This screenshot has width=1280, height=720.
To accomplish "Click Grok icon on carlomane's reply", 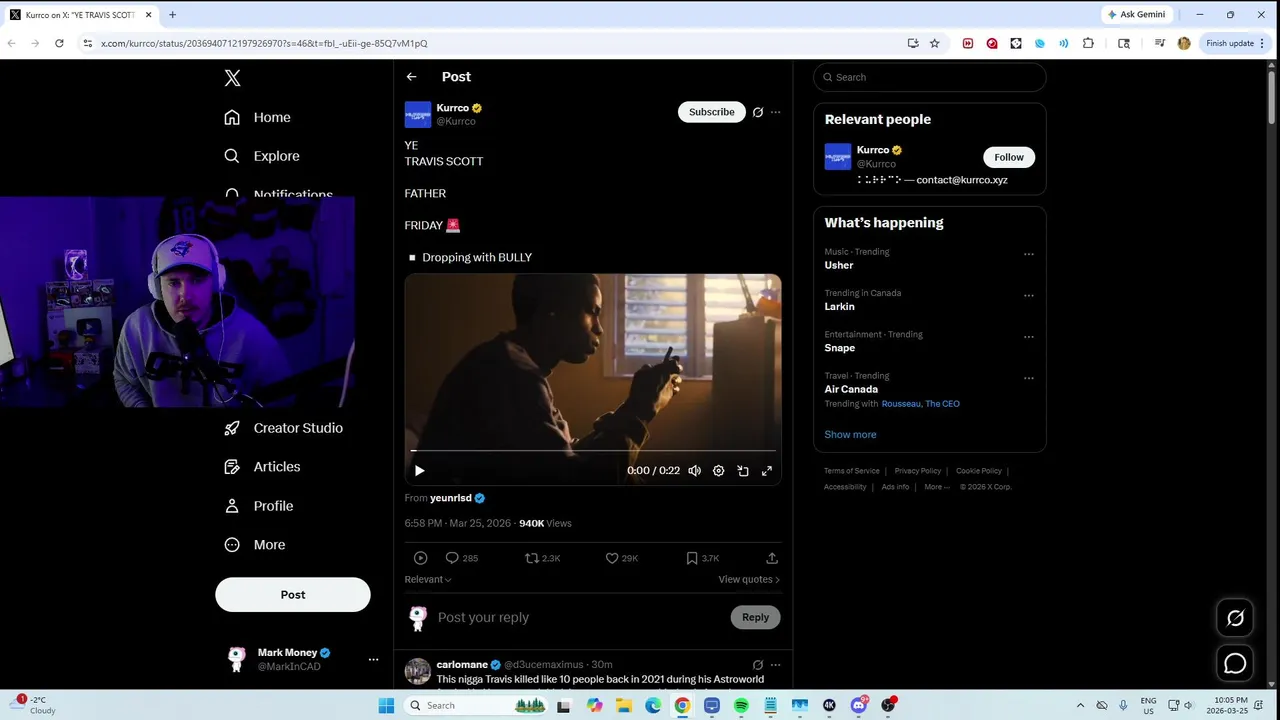I will click(x=758, y=665).
